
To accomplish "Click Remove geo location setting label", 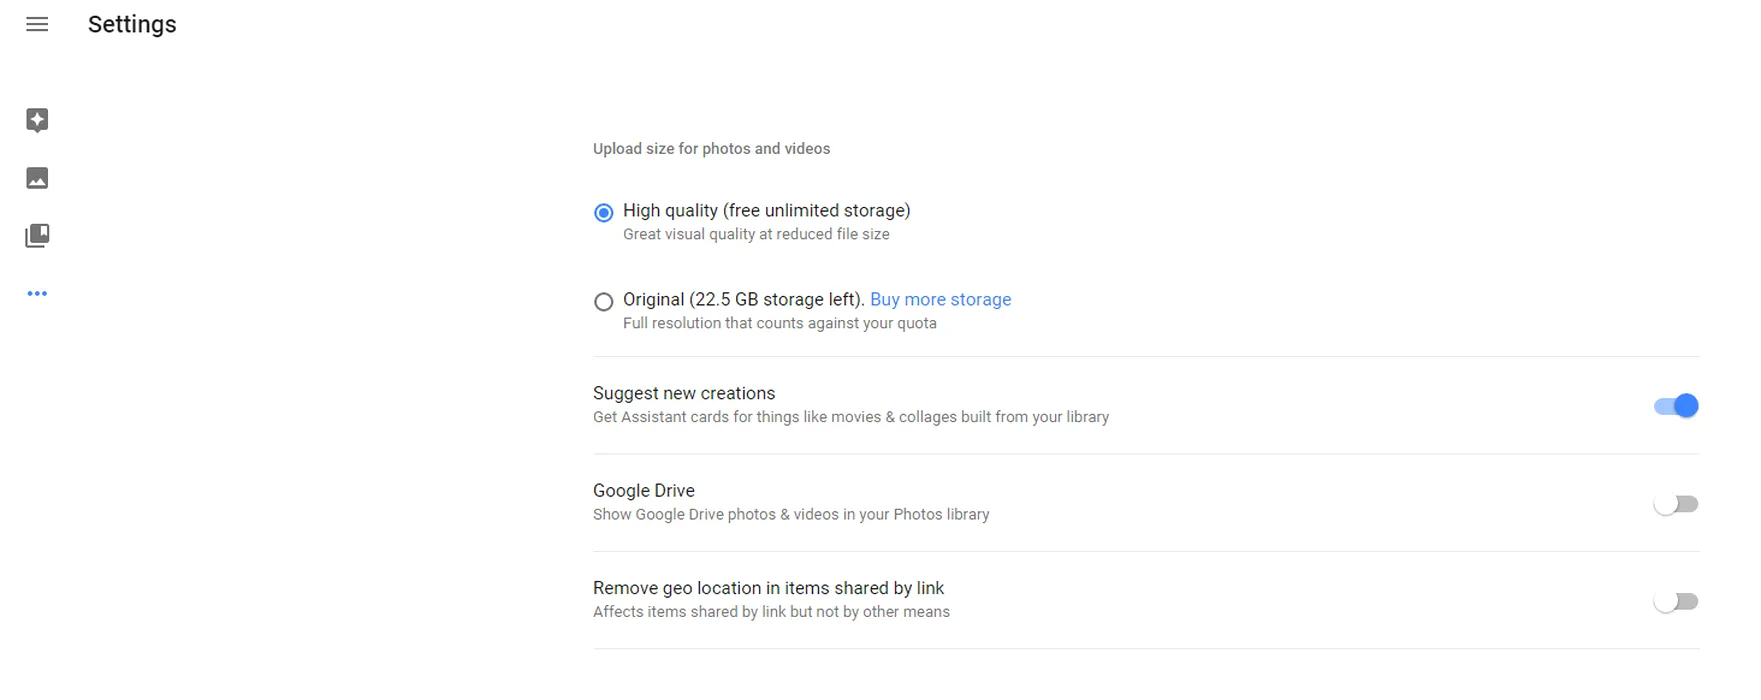I will pos(768,589).
